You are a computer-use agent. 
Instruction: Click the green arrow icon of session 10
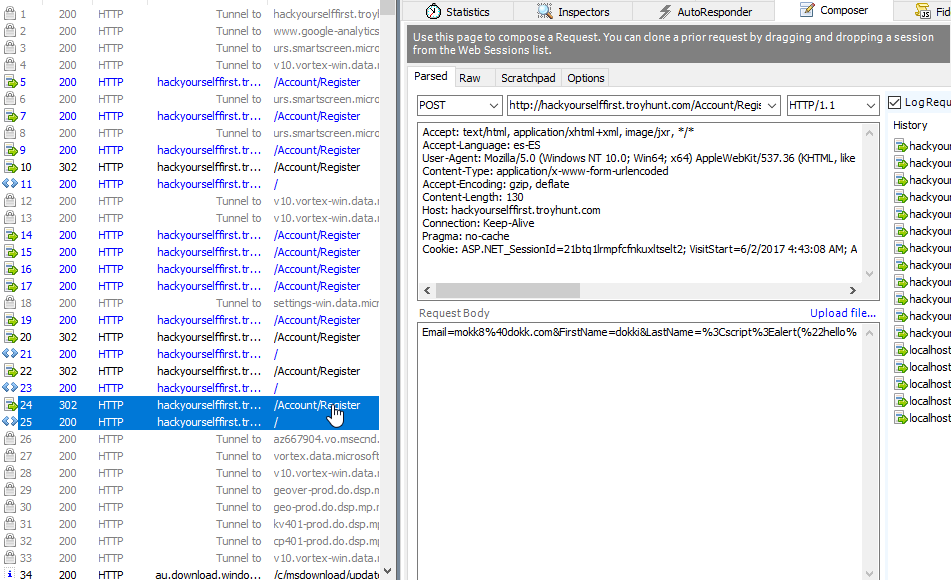(x=11, y=167)
